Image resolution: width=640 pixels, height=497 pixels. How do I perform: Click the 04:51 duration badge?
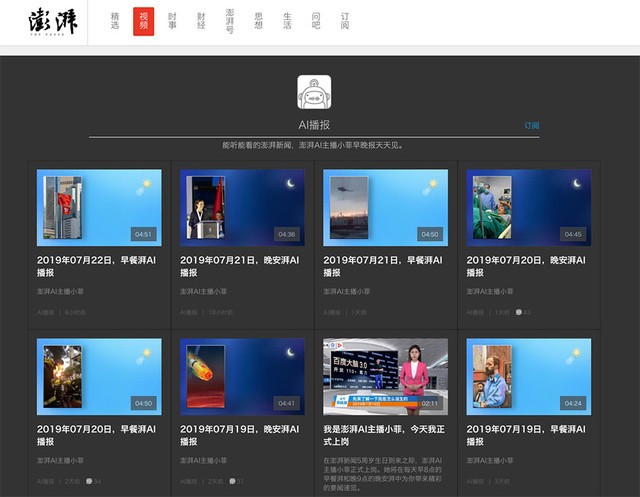click(x=143, y=234)
